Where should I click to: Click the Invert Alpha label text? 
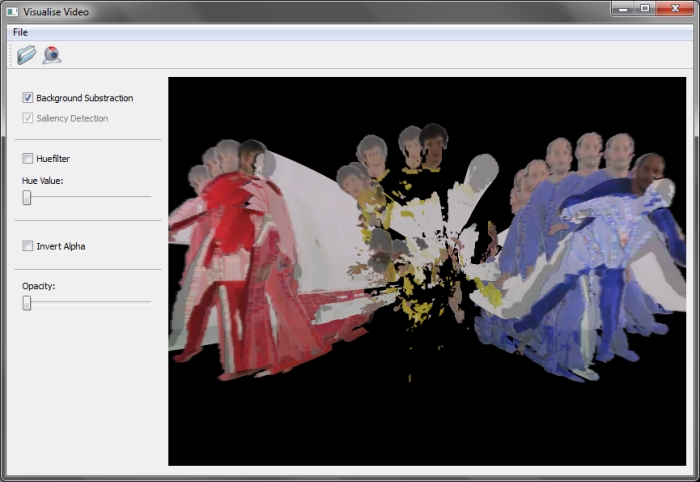pyautogui.click(x=61, y=246)
